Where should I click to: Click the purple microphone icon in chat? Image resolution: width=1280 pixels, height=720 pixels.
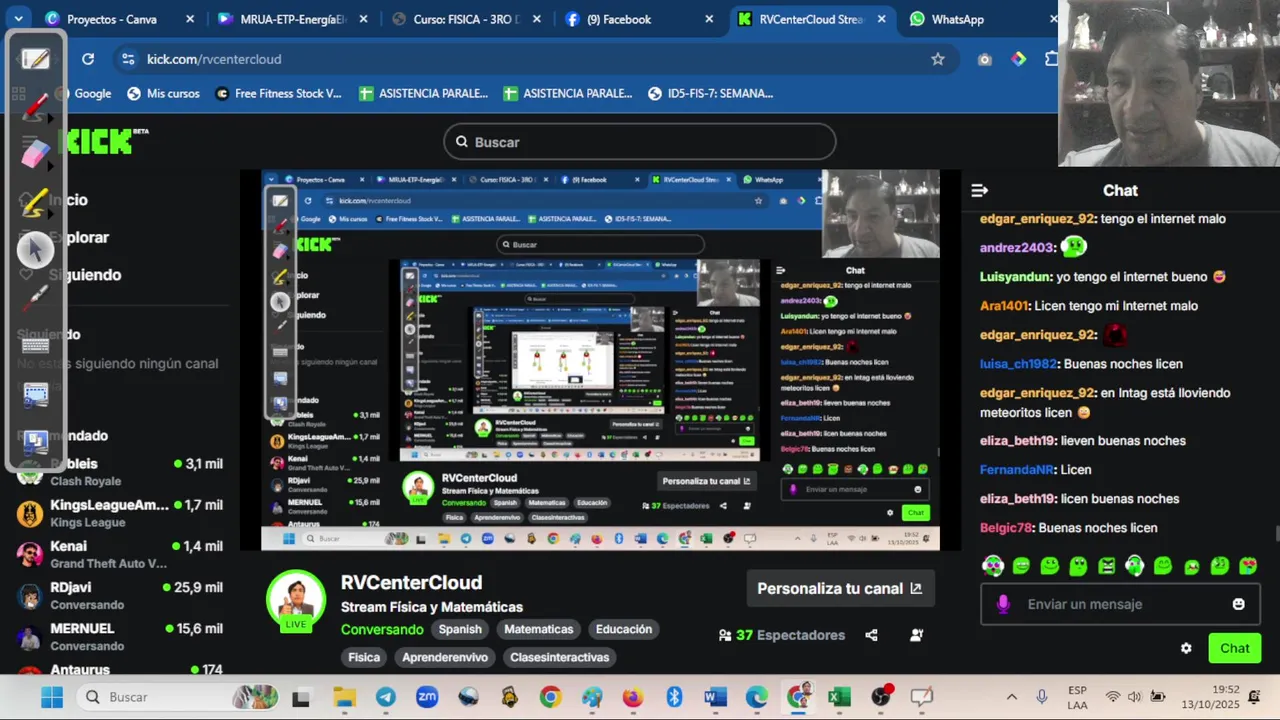click(1004, 604)
